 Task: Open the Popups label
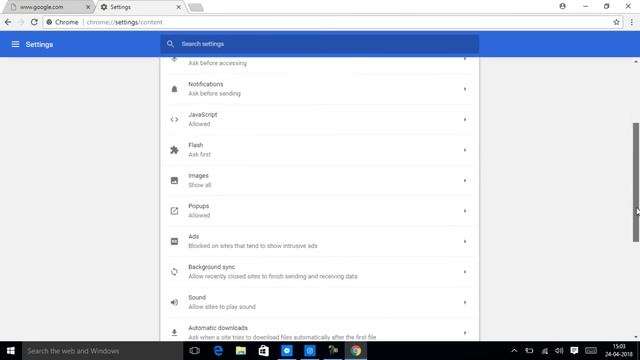tap(198, 206)
